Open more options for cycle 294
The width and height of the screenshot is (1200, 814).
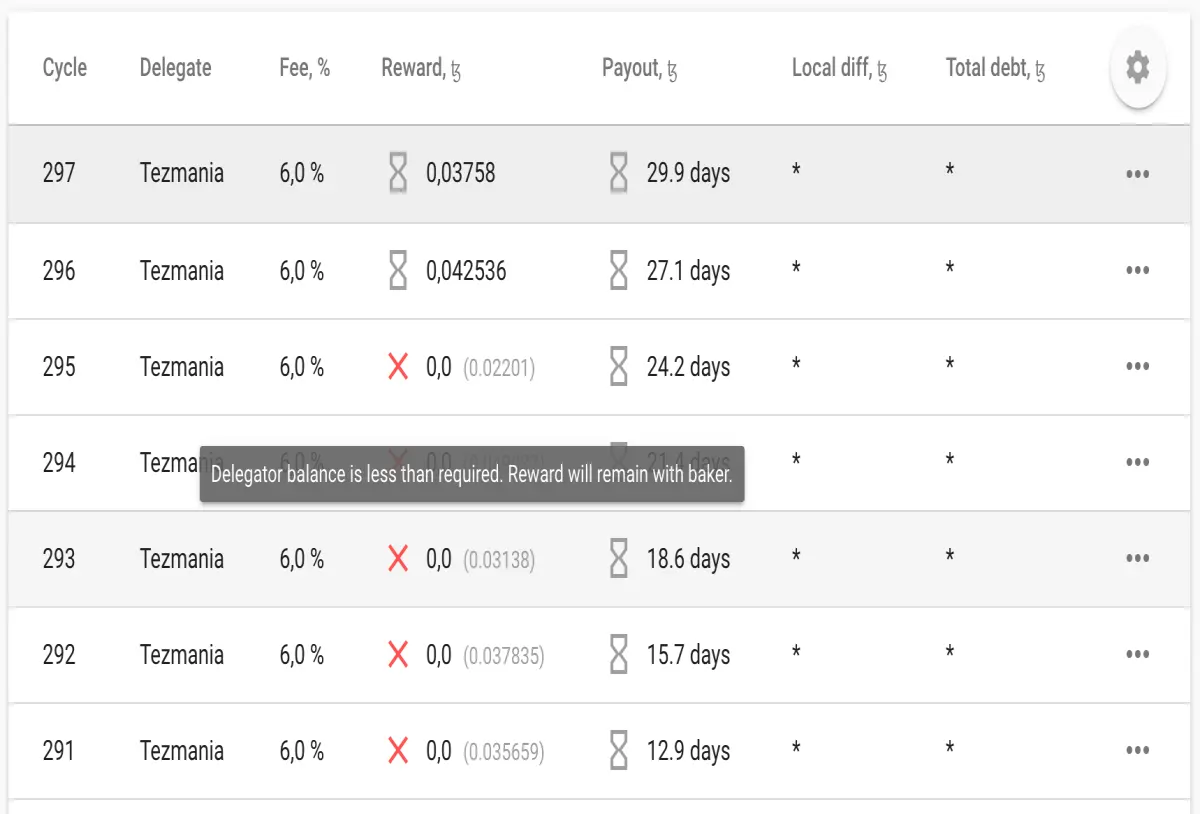pos(1137,463)
